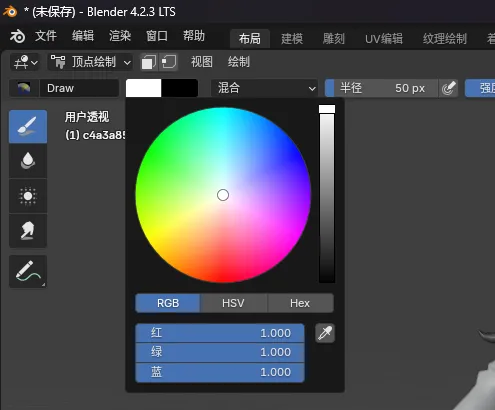This screenshot has width=495, height=410.
Task: Click the 红 red value field
Action: click(220, 333)
